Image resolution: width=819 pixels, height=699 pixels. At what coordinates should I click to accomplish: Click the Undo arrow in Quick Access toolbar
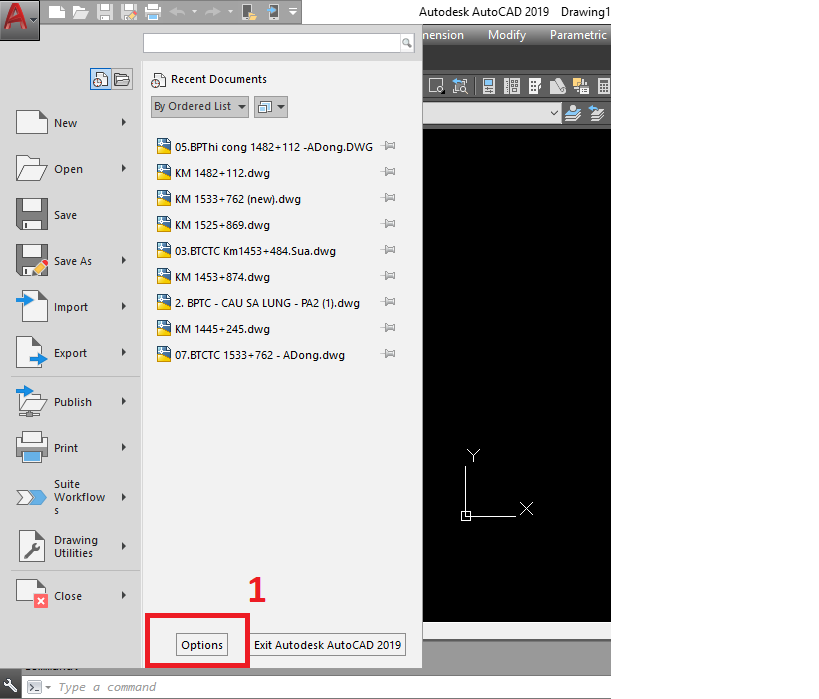(x=178, y=11)
